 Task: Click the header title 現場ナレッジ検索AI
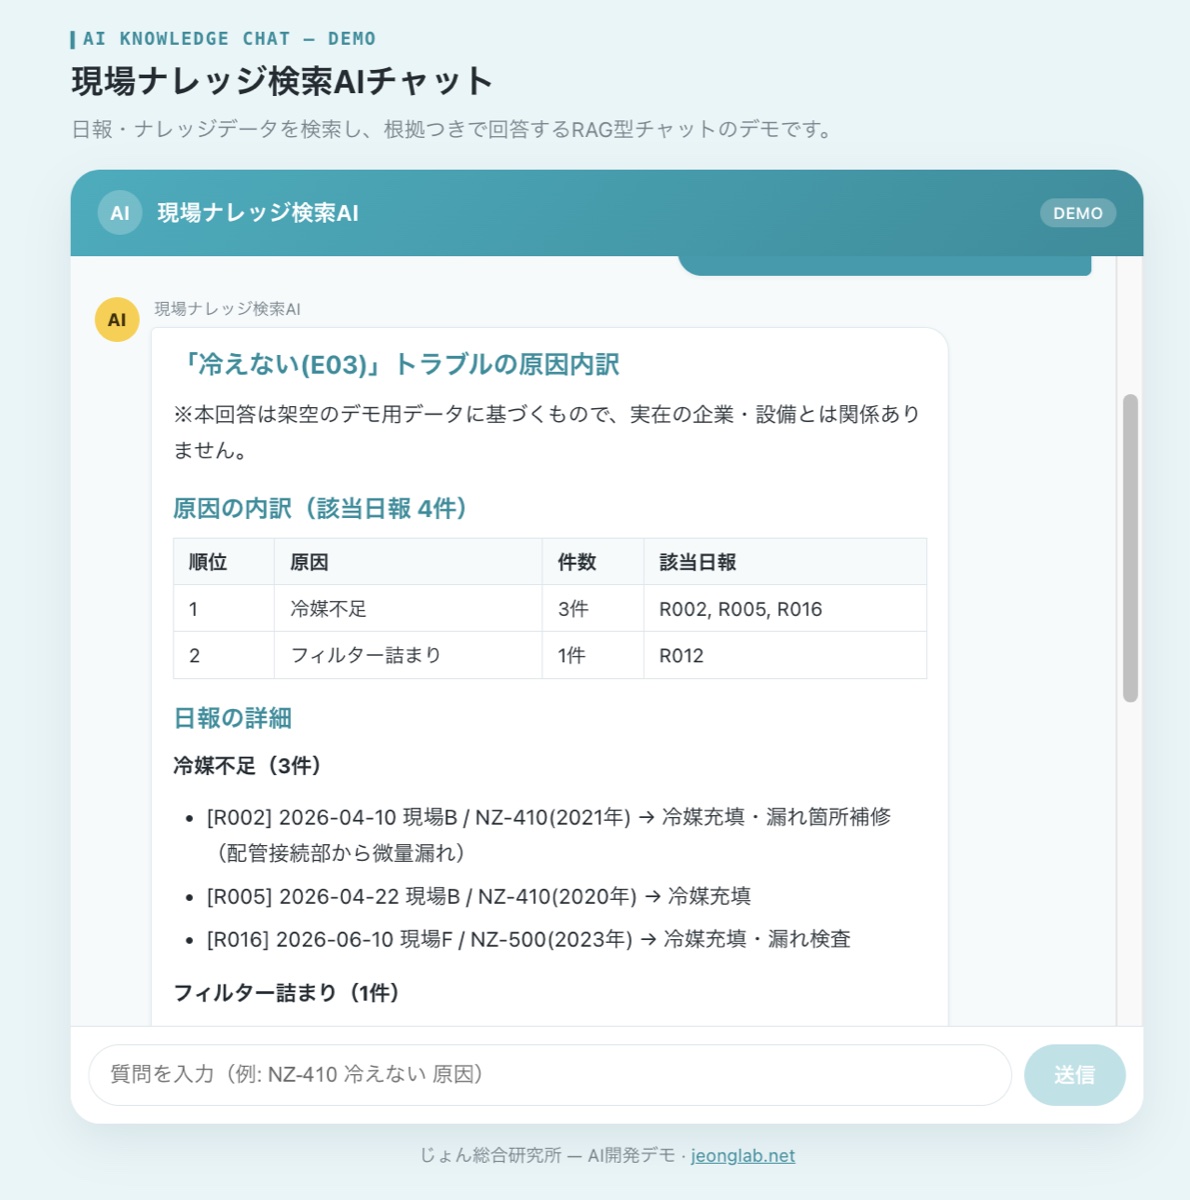click(x=258, y=213)
